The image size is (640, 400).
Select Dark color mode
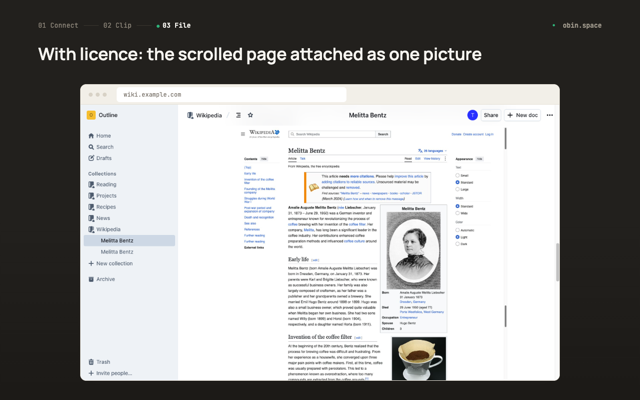point(458,244)
